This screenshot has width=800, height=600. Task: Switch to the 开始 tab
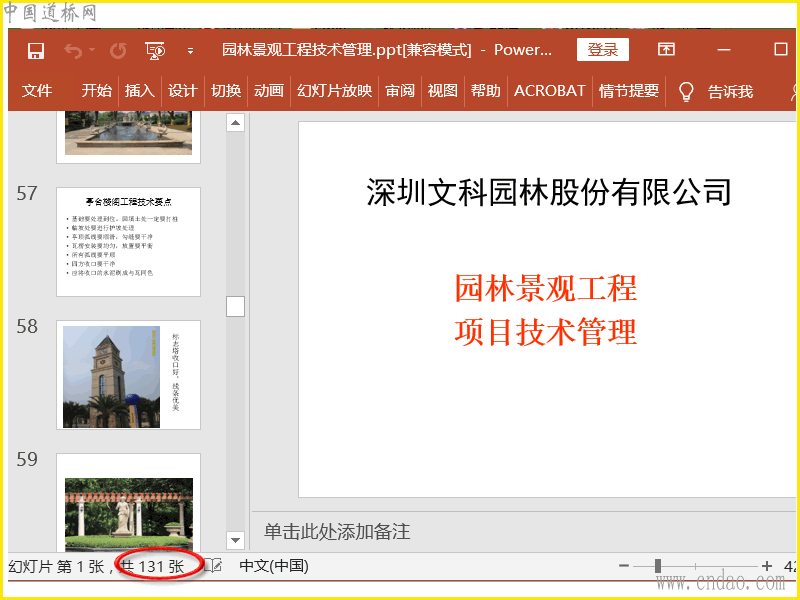[96, 91]
